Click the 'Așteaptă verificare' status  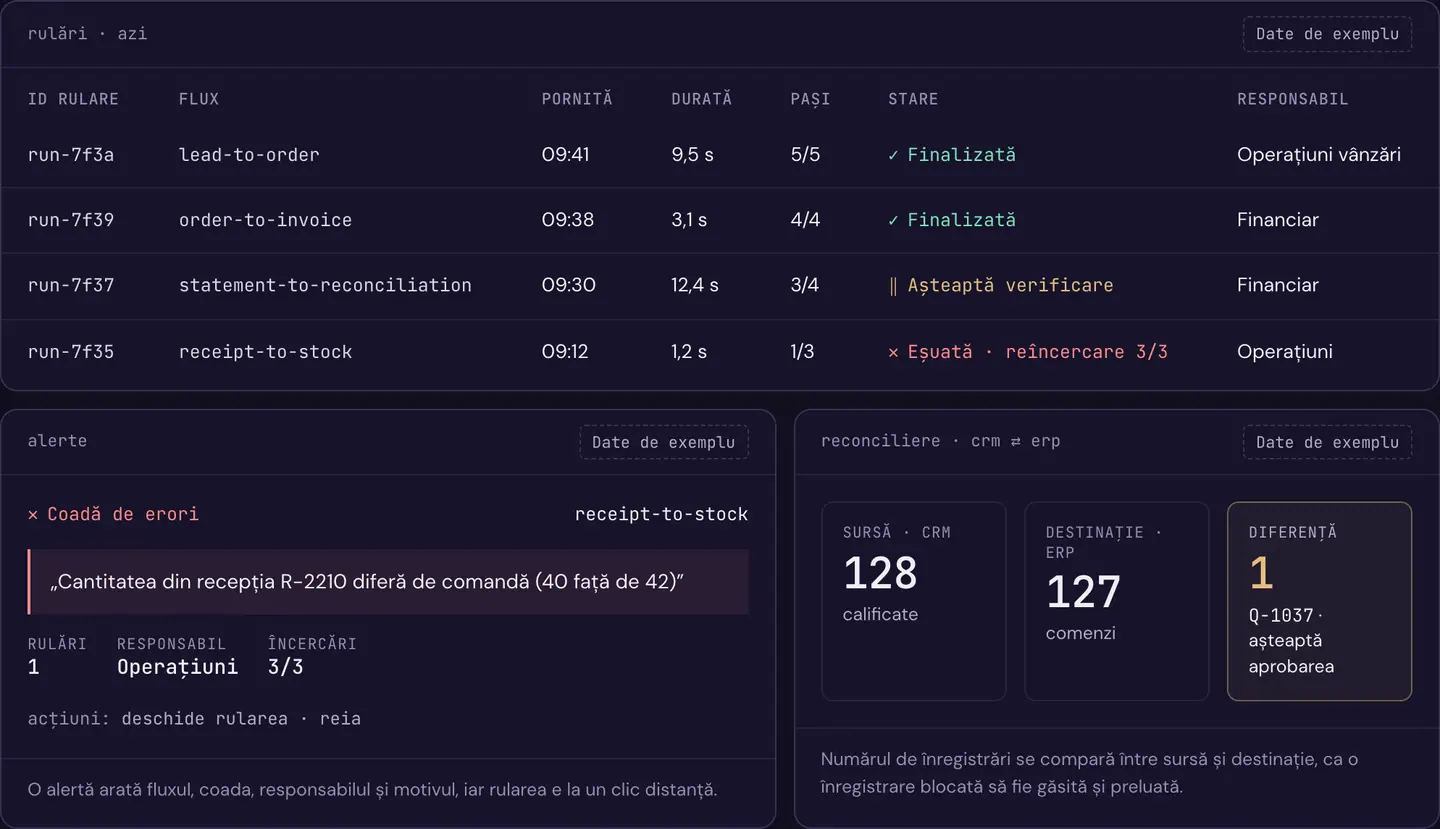tap(1001, 285)
